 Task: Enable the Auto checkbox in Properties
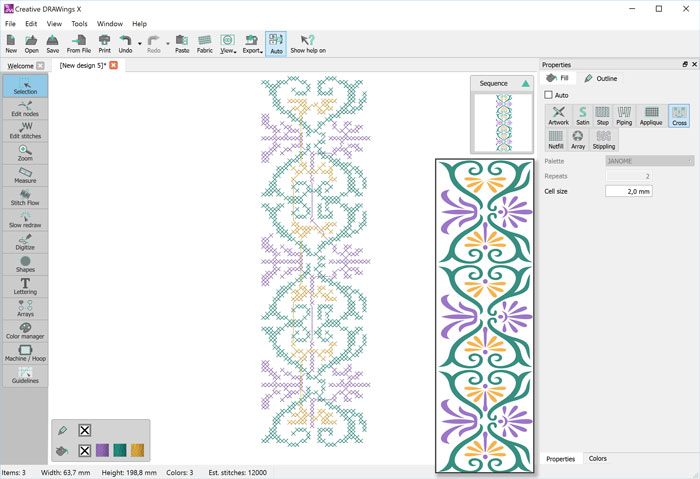pyautogui.click(x=548, y=95)
